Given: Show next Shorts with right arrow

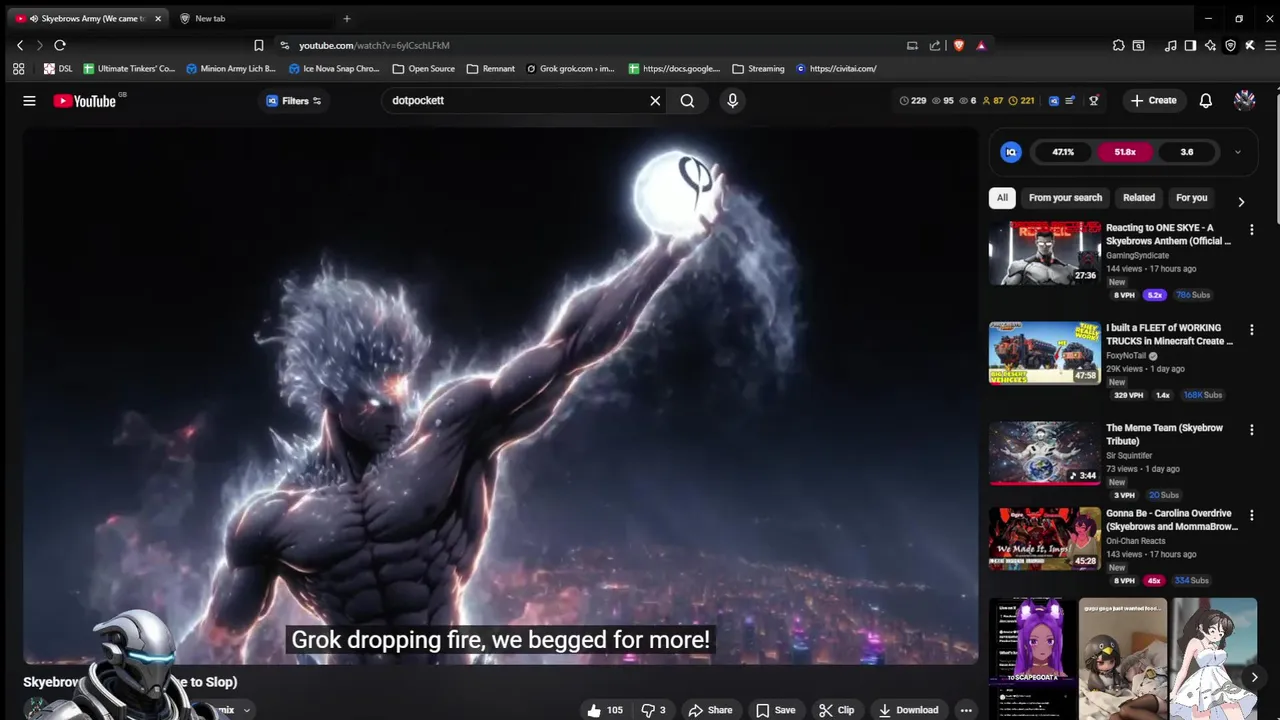Looking at the screenshot, I should [x=1254, y=677].
